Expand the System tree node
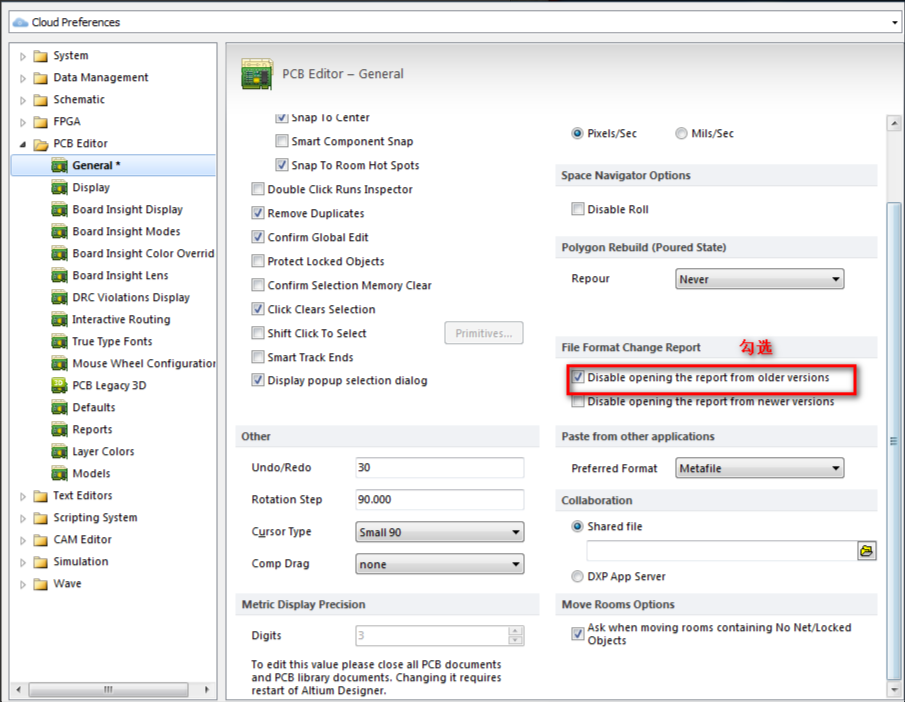 point(23,57)
